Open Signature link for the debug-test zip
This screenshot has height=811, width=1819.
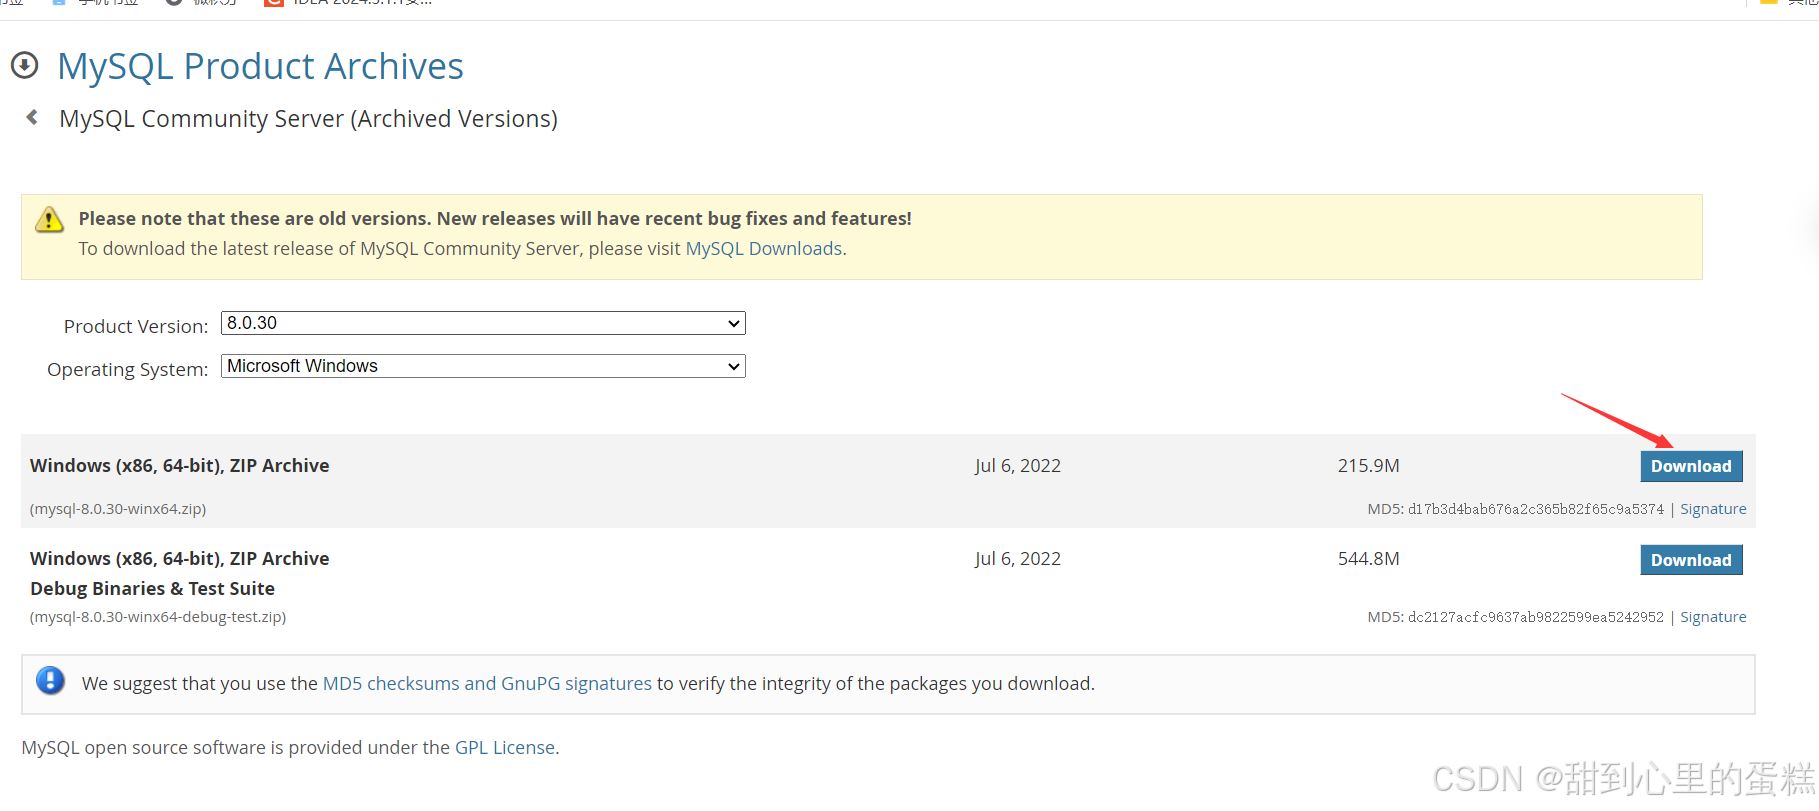[x=1713, y=617]
